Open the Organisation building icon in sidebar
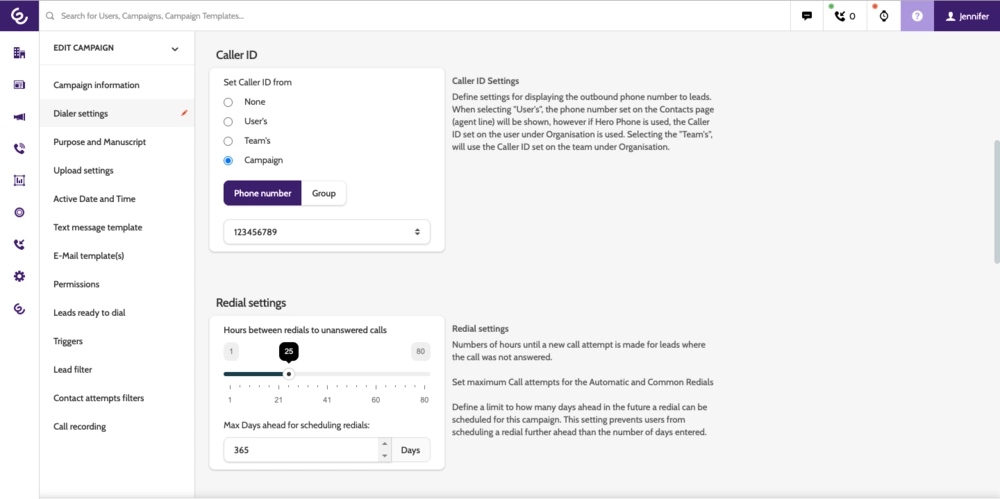The width and height of the screenshot is (1000, 499). pyautogui.click(x=19, y=53)
